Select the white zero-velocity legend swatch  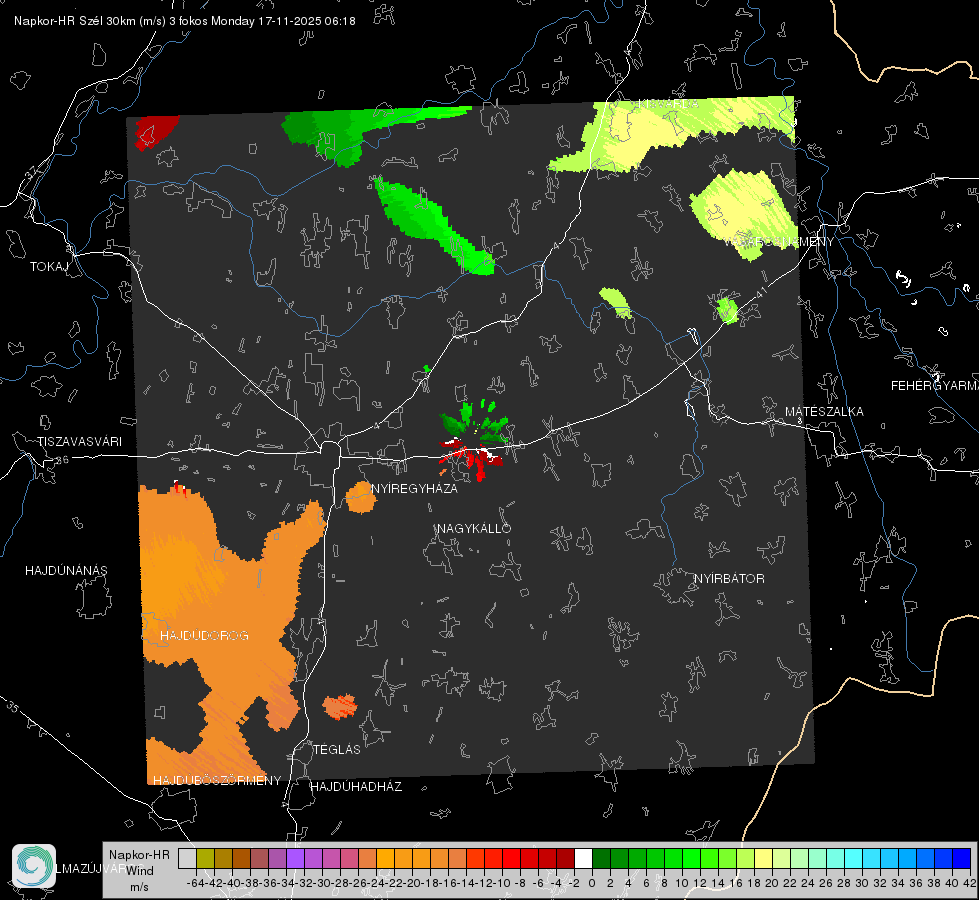click(x=583, y=858)
